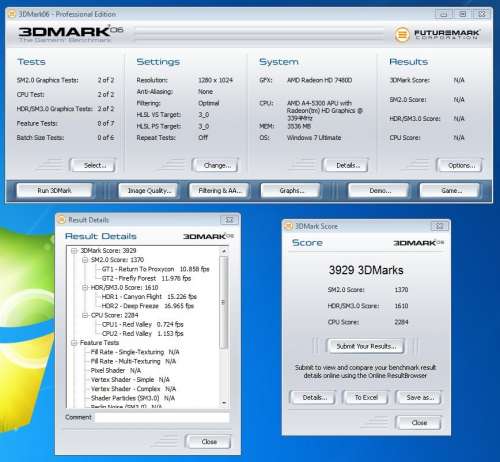The image size is (500, 462).
Task: Click Close button in Result Details
Action: 208,442
